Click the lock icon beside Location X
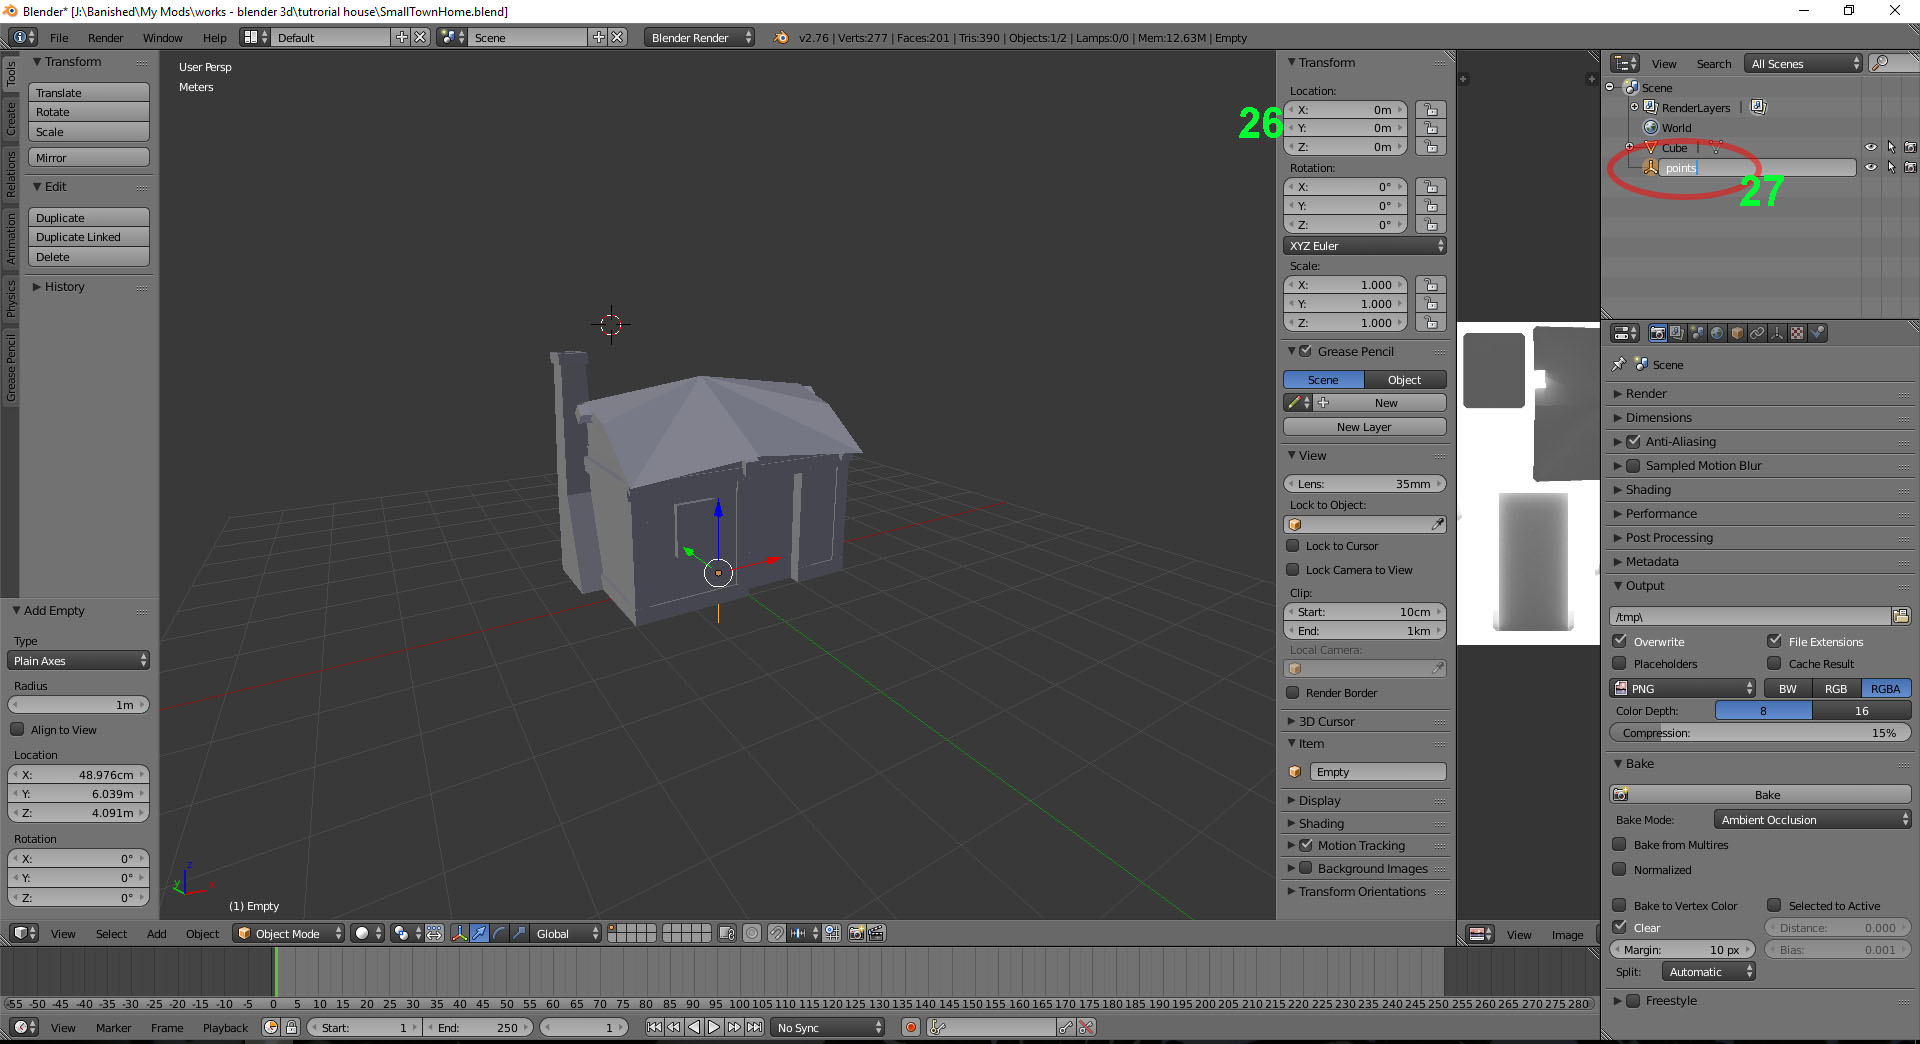The width and height of the screenshot is (1920, 1044). (1431, 110)
